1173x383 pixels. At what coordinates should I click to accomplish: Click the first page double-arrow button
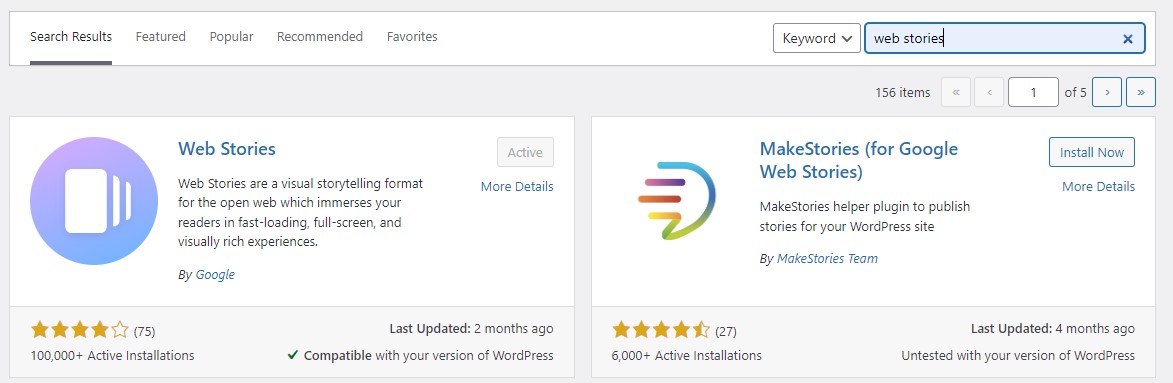[955, 92]
